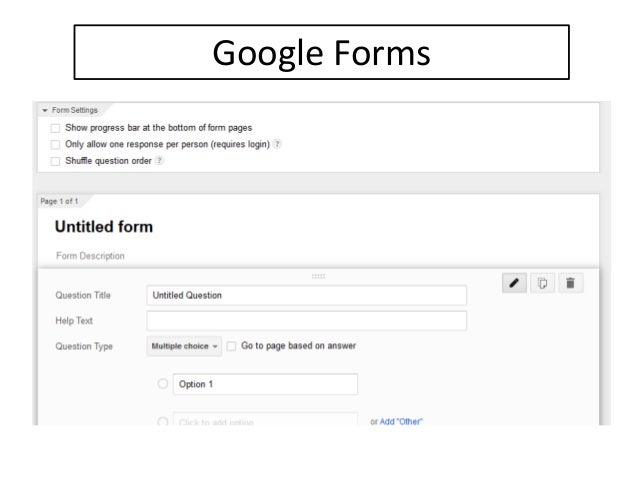
Task: Duplicate the question using copy icon
Action: [542, 283]
